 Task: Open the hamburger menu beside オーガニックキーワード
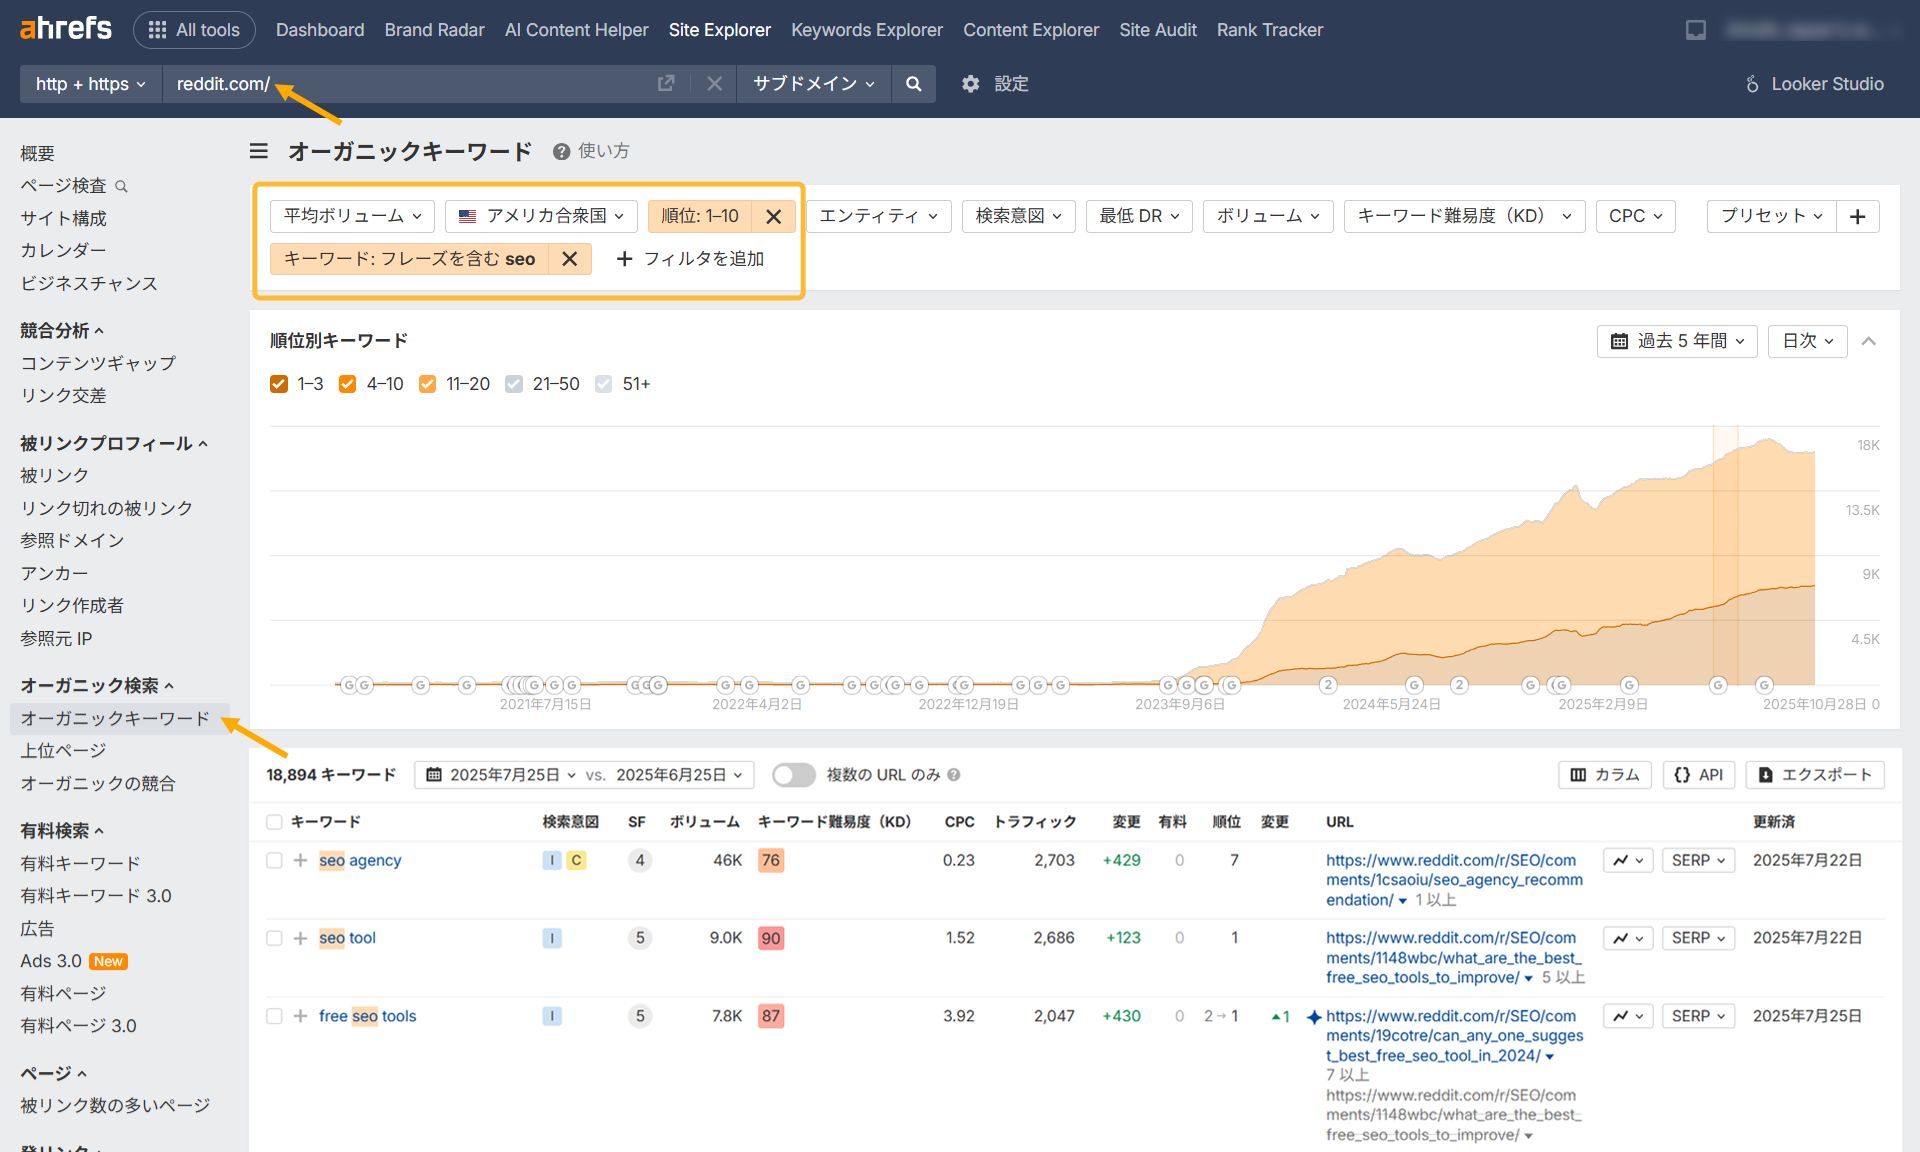[x=258, y=151]
